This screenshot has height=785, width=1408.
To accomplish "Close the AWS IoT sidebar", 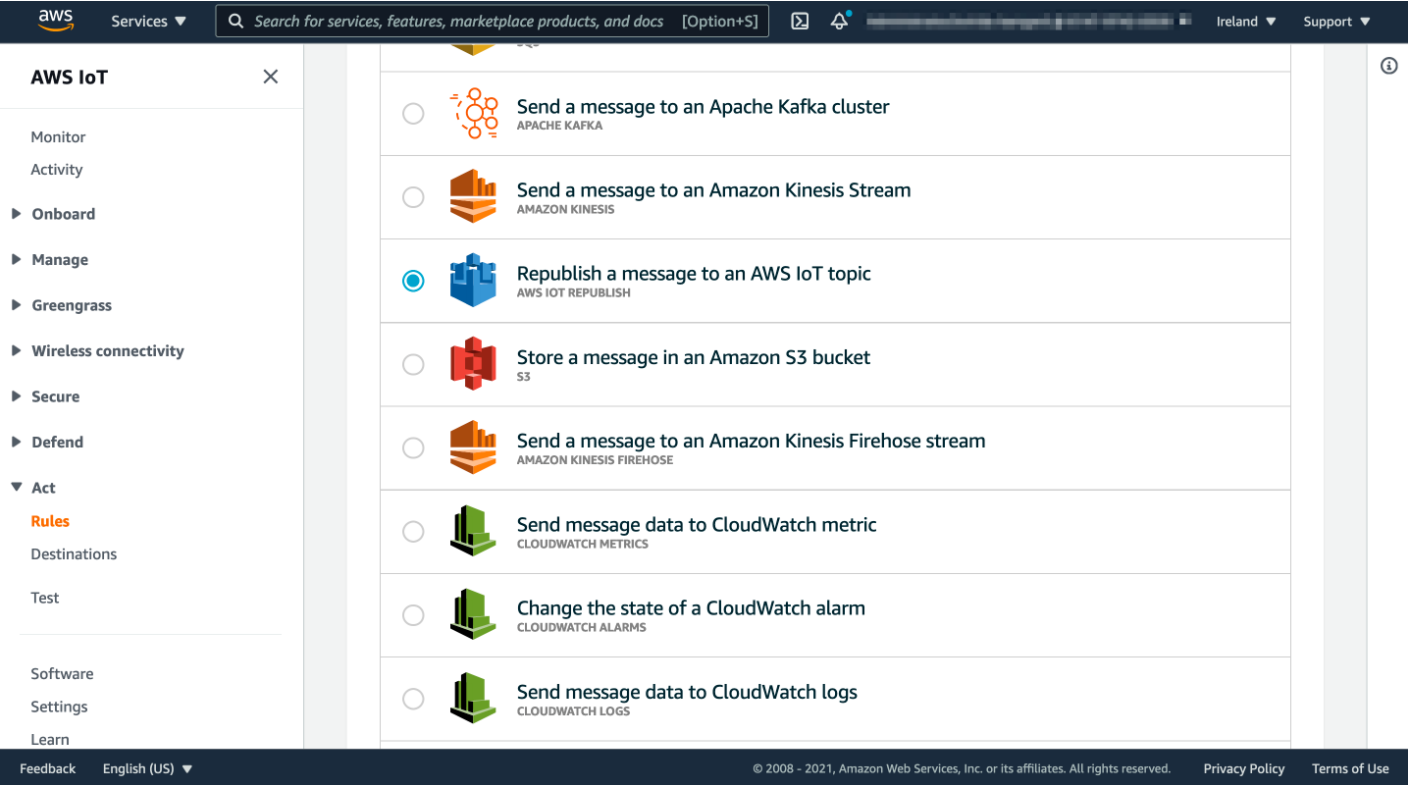I will pyautogui.click(x=270, y=77).
